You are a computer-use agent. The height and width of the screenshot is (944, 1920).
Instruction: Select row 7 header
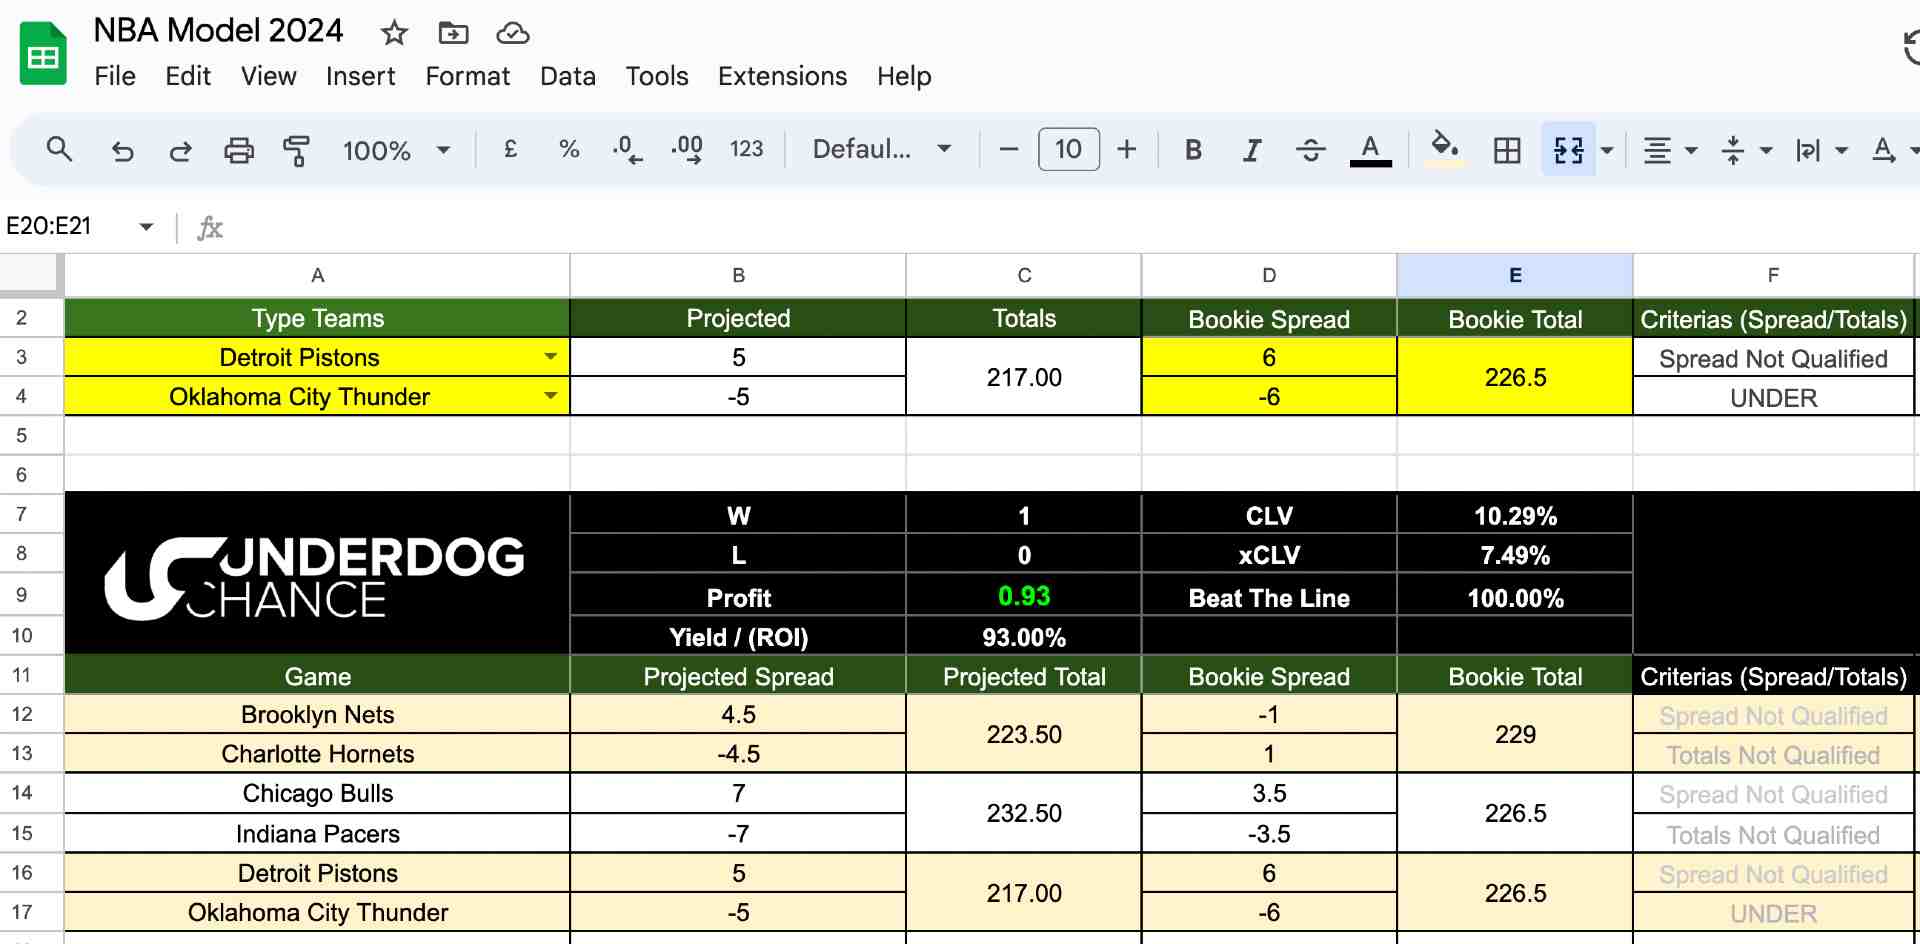[22, 514]
